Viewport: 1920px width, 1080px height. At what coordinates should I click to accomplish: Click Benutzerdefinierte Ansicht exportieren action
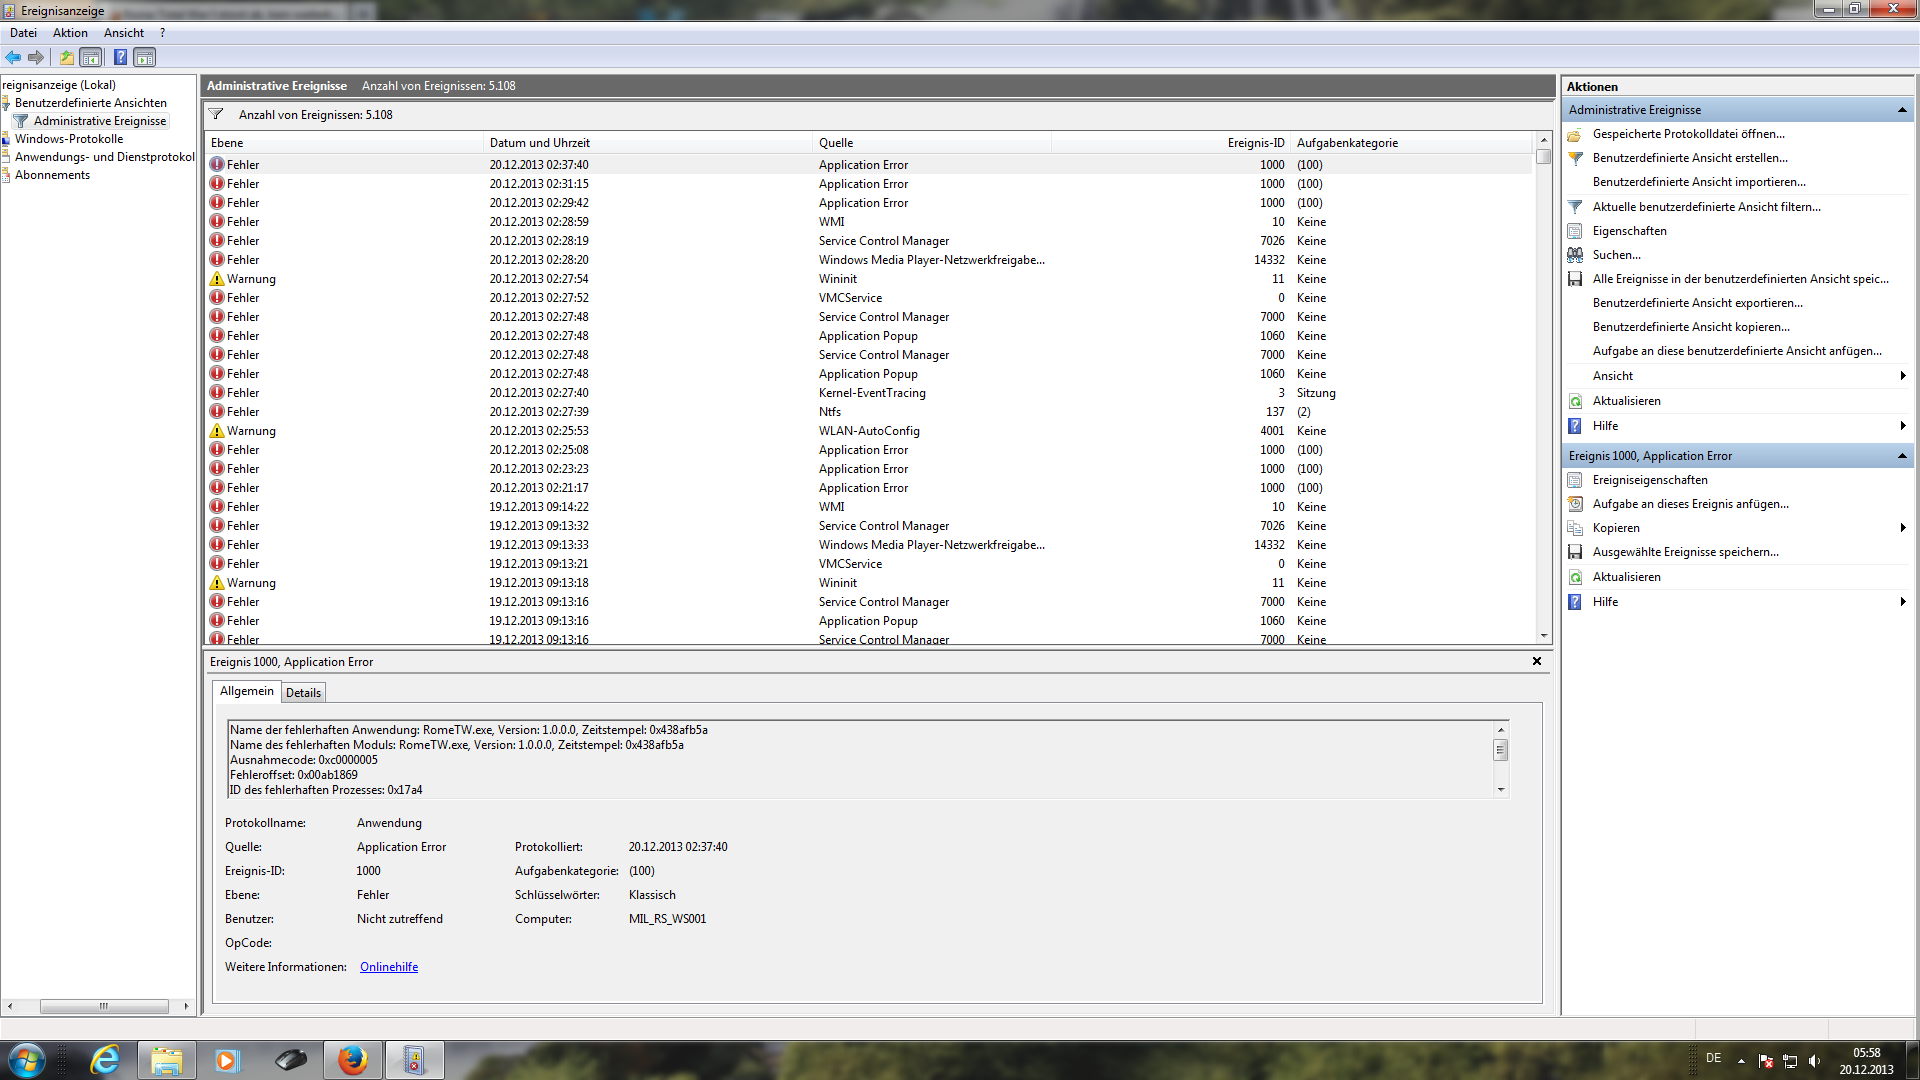pyautogui.click(x=1697, y=303)
